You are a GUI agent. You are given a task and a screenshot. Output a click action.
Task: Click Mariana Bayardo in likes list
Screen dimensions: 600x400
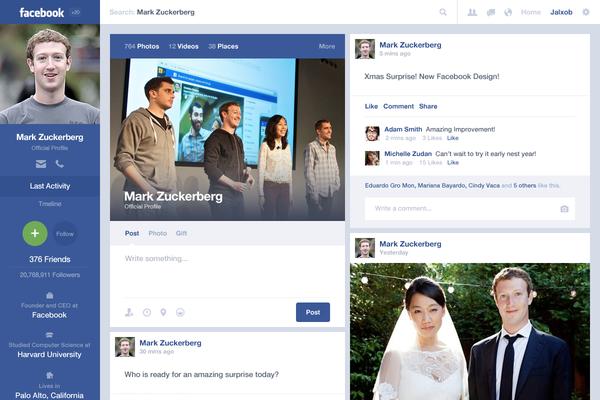click(x=442, y=186)
